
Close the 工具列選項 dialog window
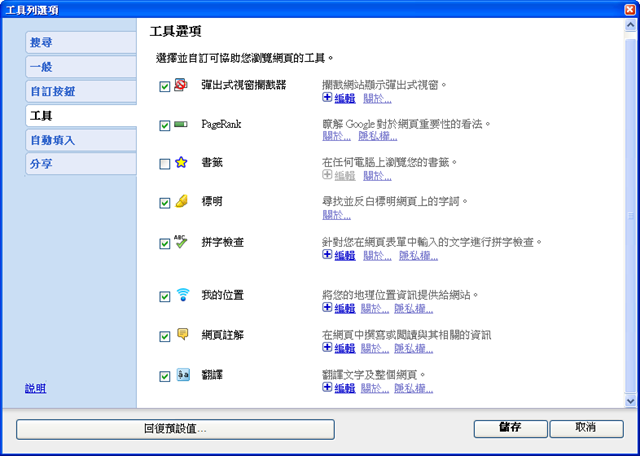click(630, 9)
